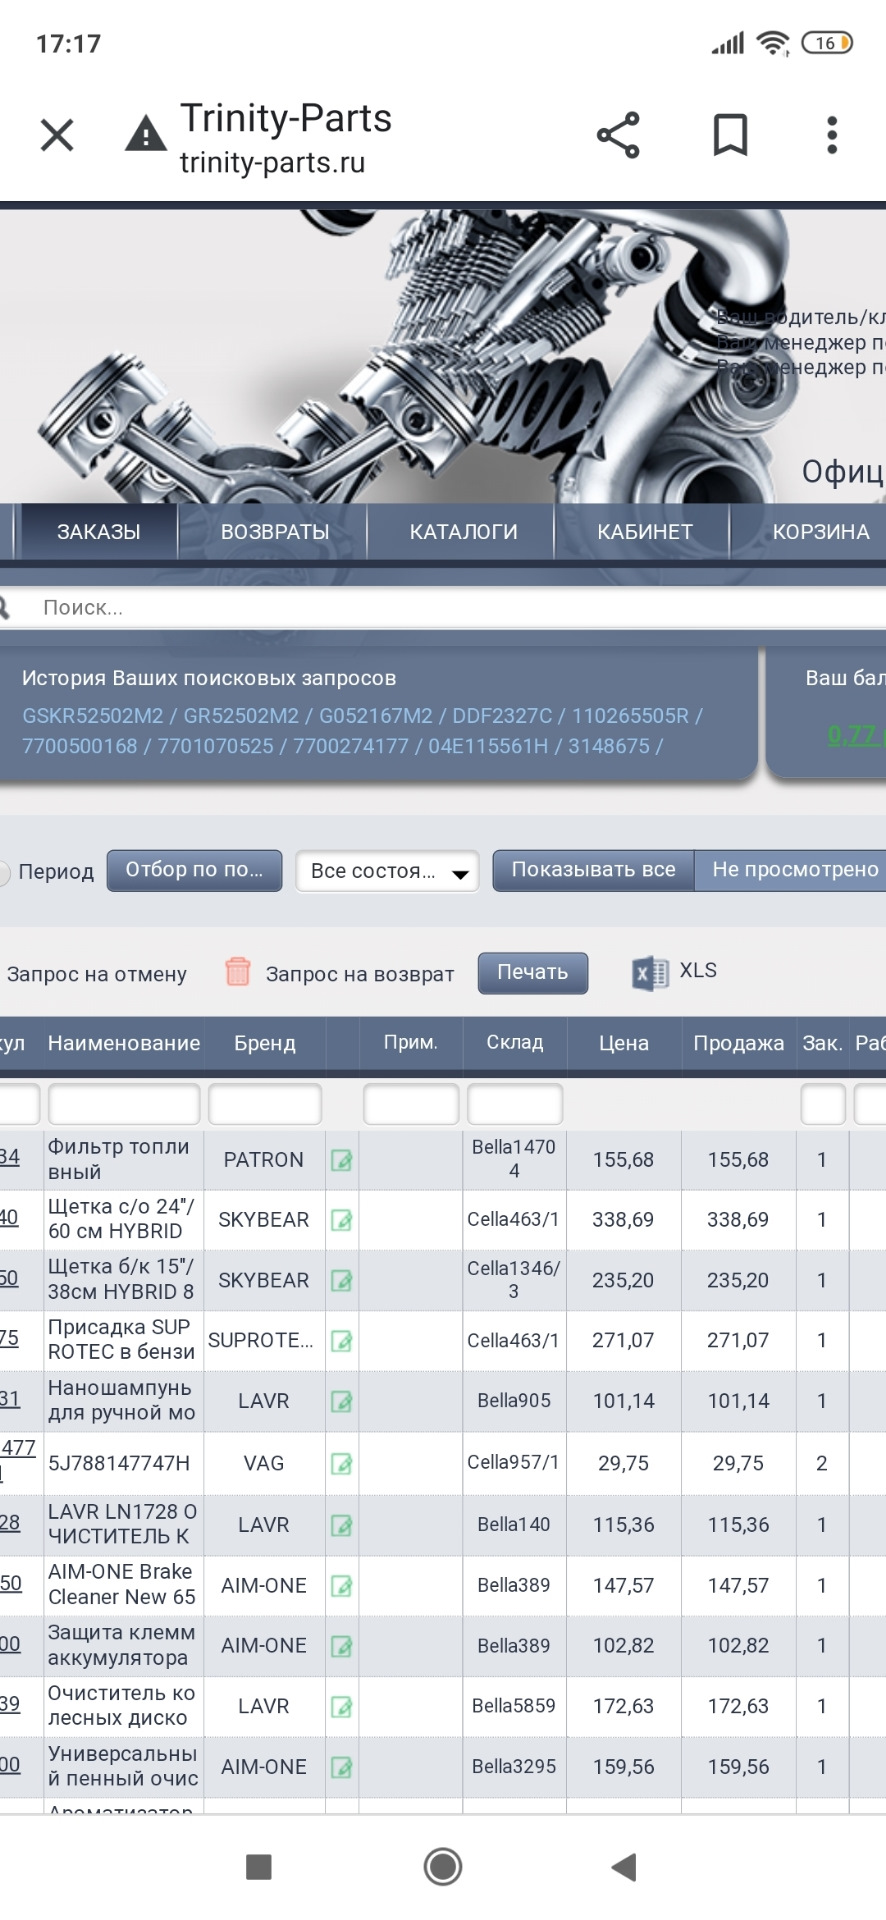
Task: Tap the Android home circle button
Action: pyautogui.click(x=443, y=1866)
